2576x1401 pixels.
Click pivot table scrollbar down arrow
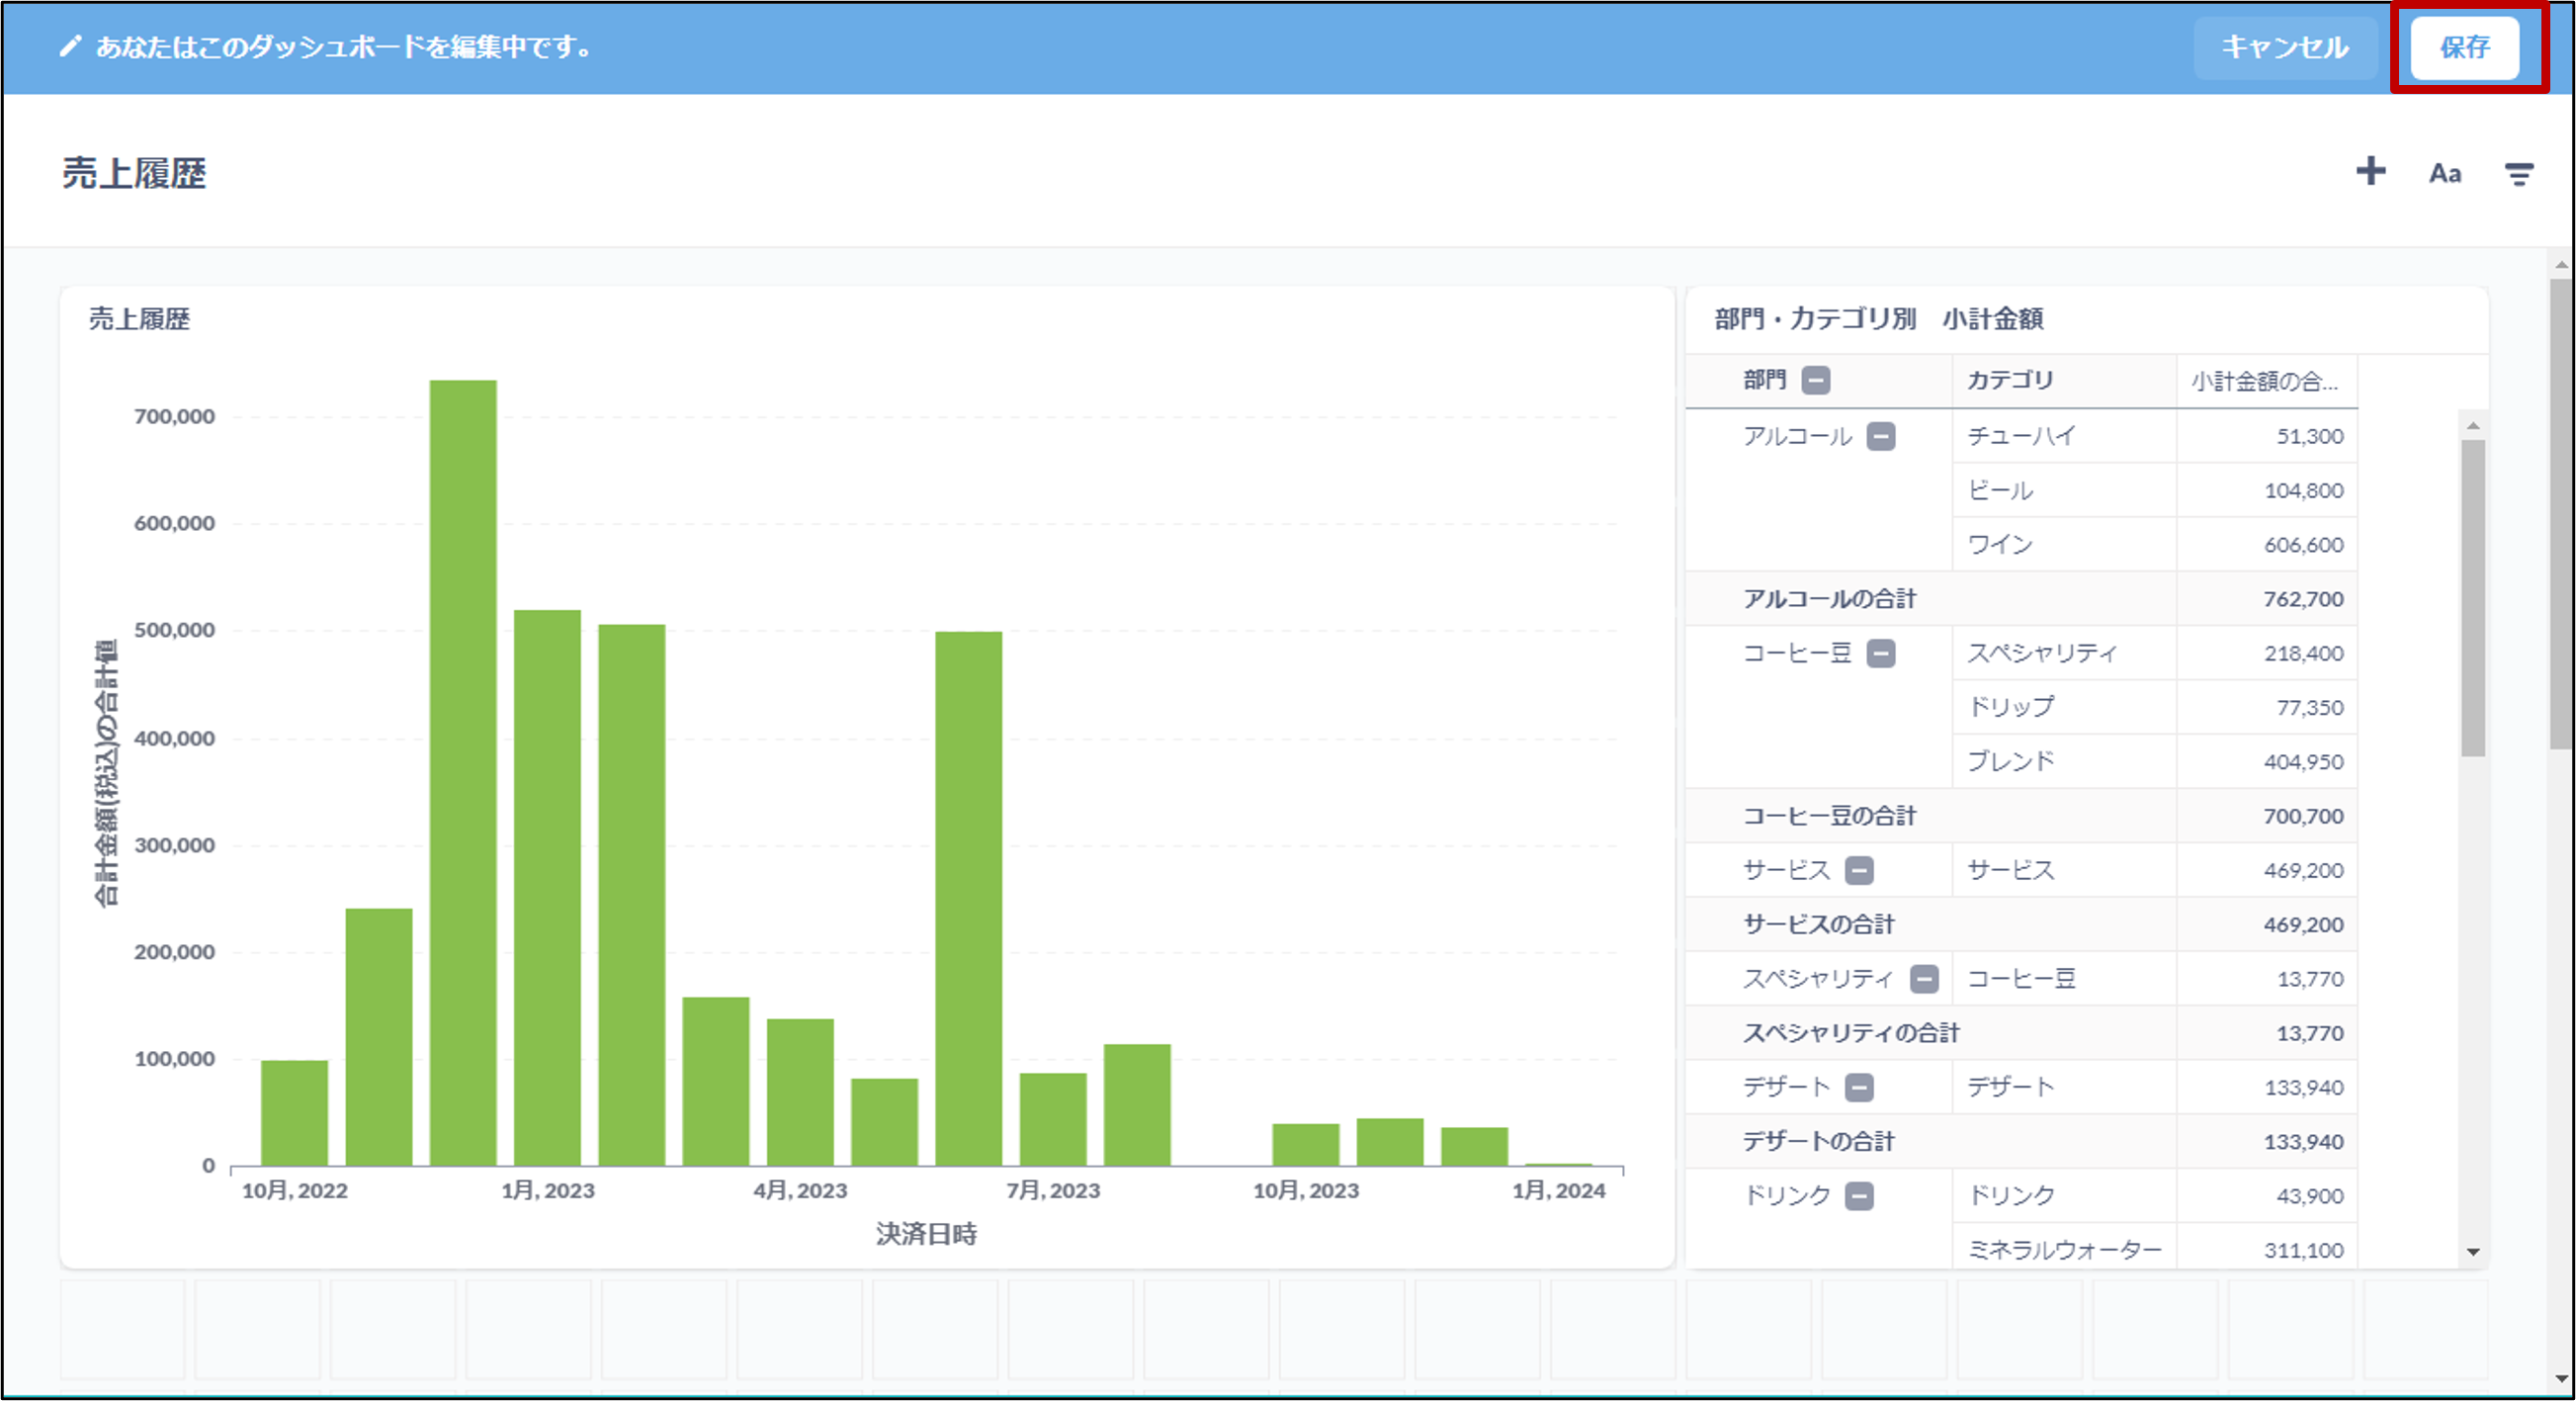click(2472, 1252)
